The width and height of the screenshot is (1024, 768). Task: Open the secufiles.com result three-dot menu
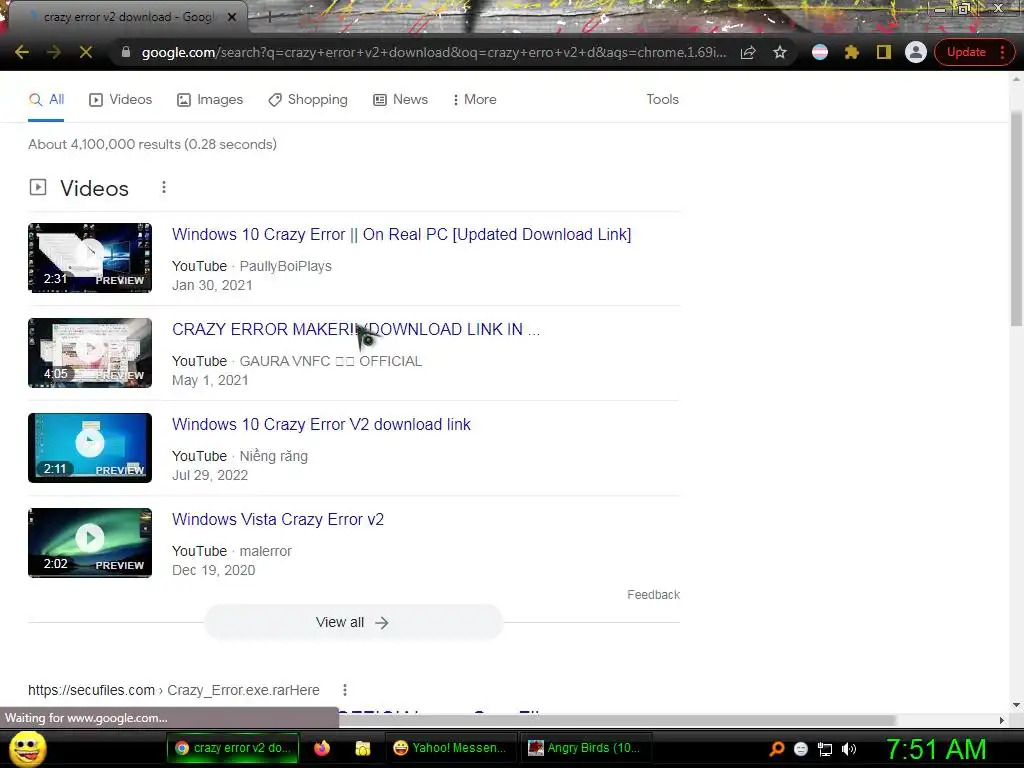pos(345,690)
